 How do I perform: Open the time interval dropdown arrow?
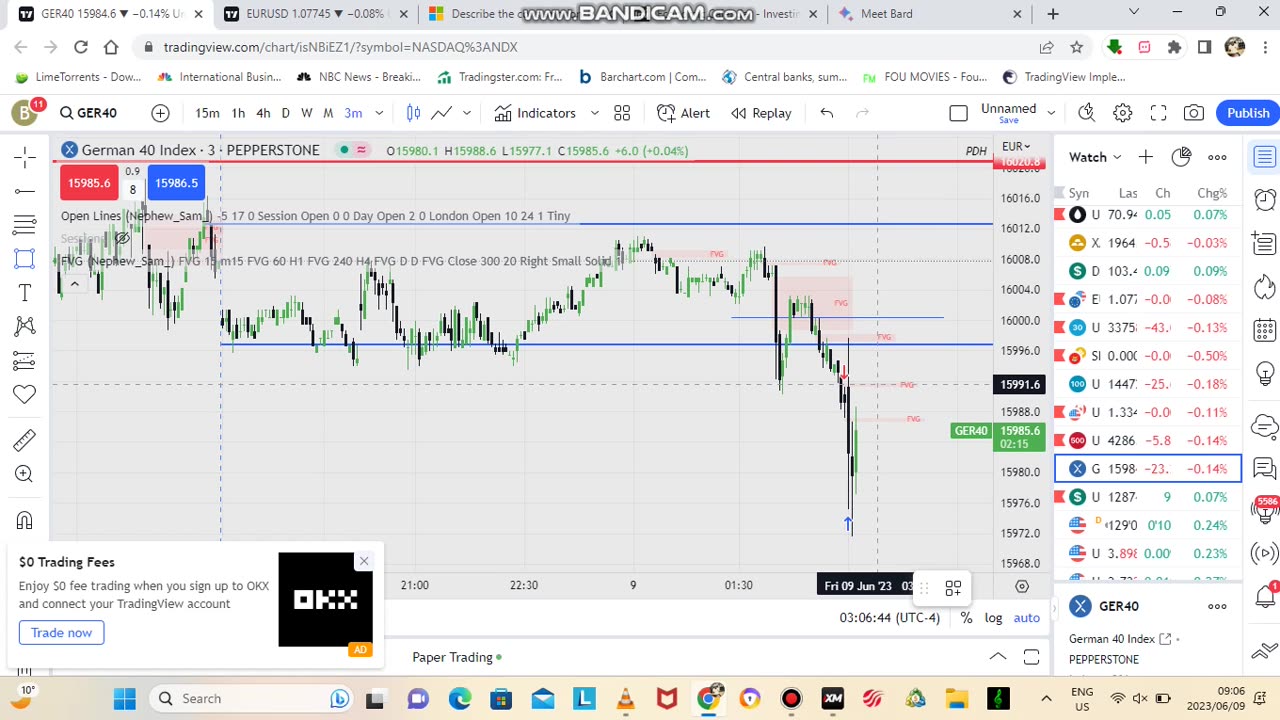(379, 113)
